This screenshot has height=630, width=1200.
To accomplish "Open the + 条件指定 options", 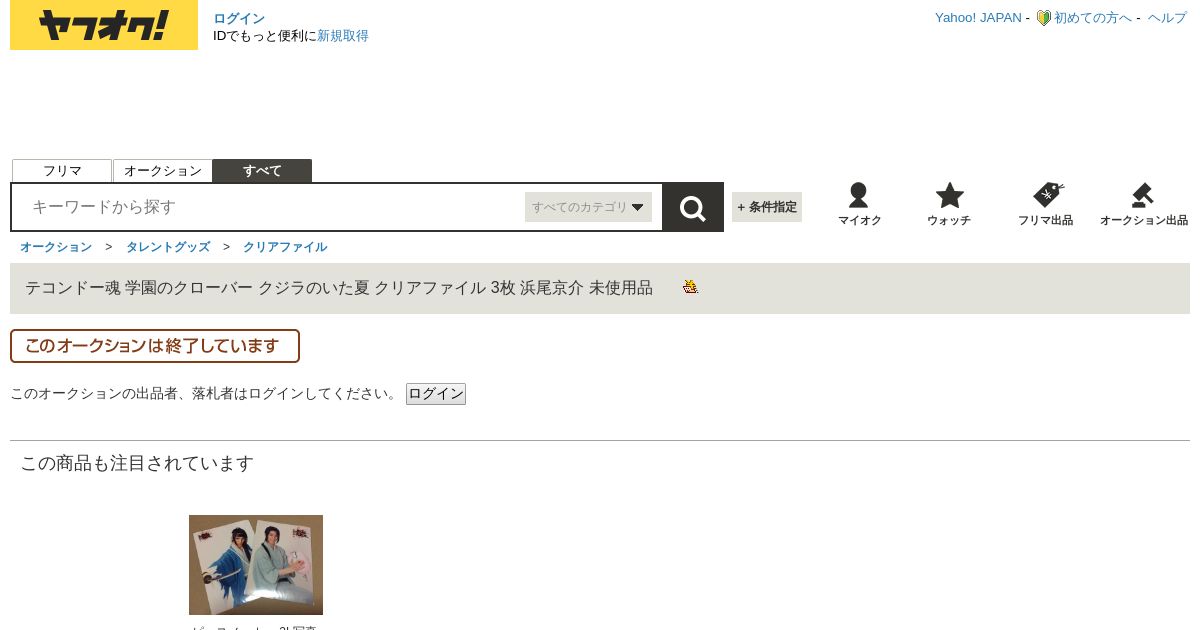I will (767, 207).
